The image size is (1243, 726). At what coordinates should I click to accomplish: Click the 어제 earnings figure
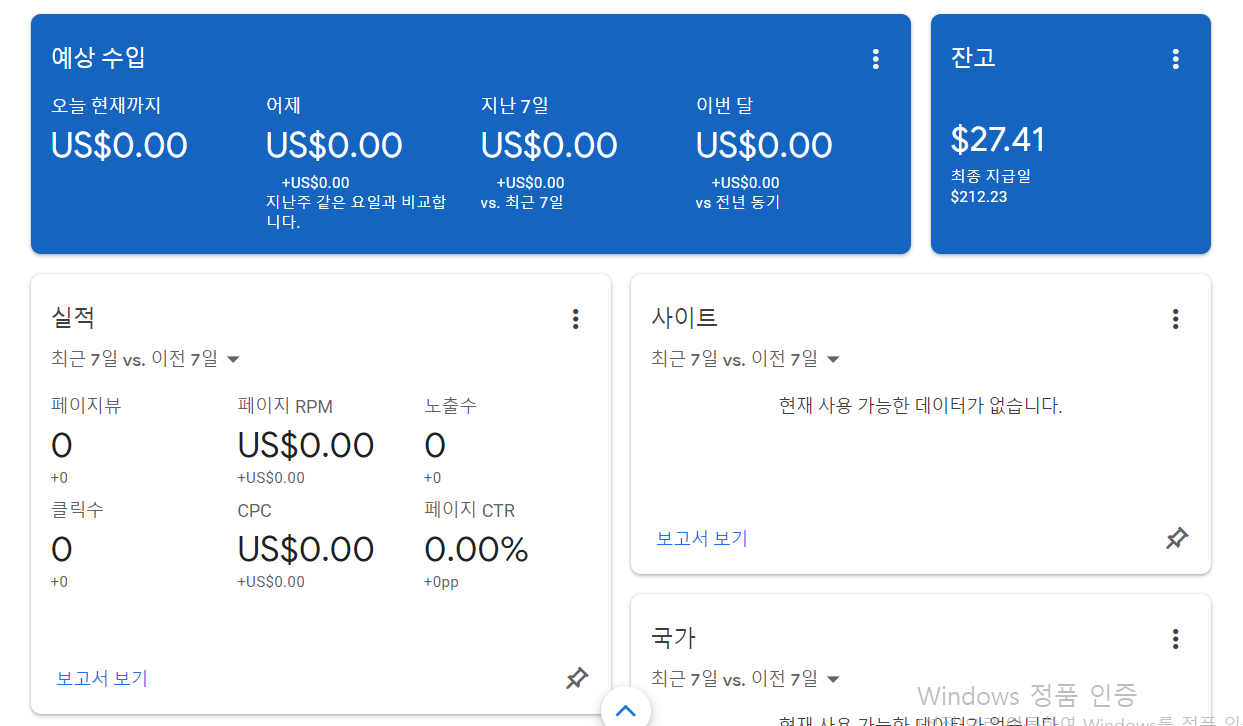[x=334, y=144]
